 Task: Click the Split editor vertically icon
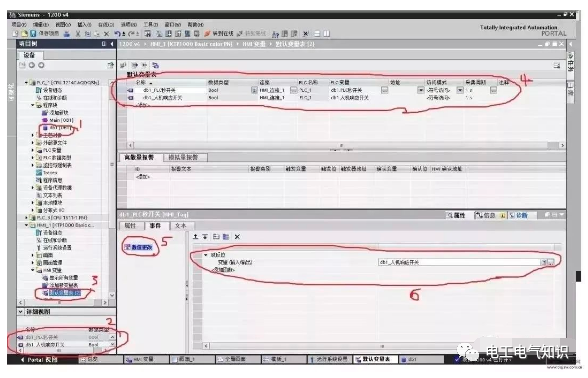(x=327, y=34)
